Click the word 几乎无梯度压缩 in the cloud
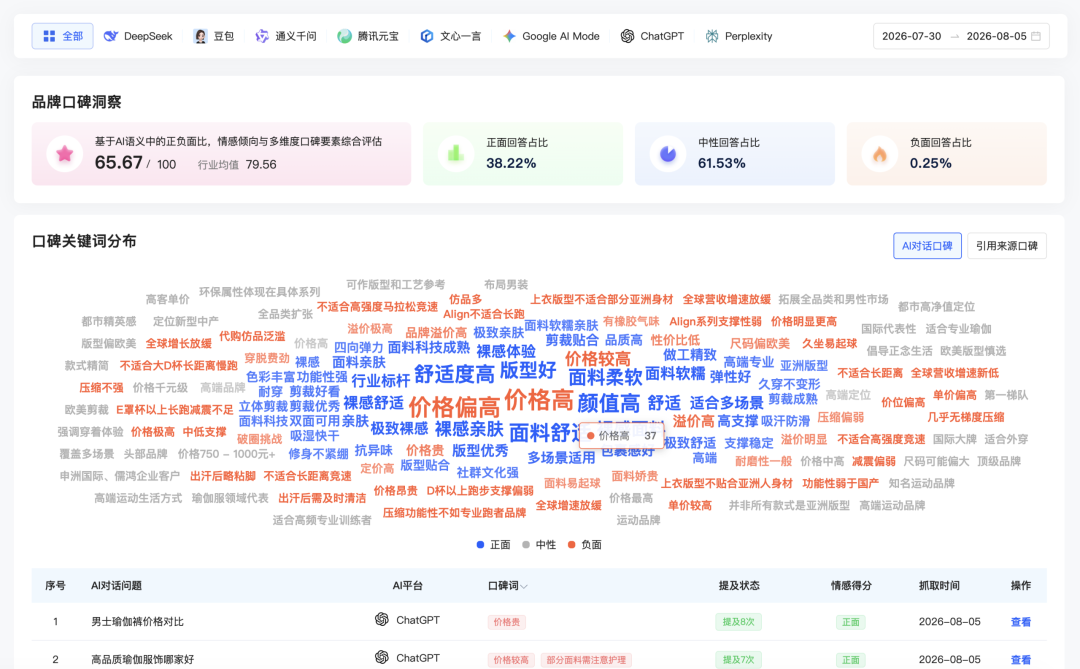This screenshot has width=1080, height=669. [x=965, y=417]
